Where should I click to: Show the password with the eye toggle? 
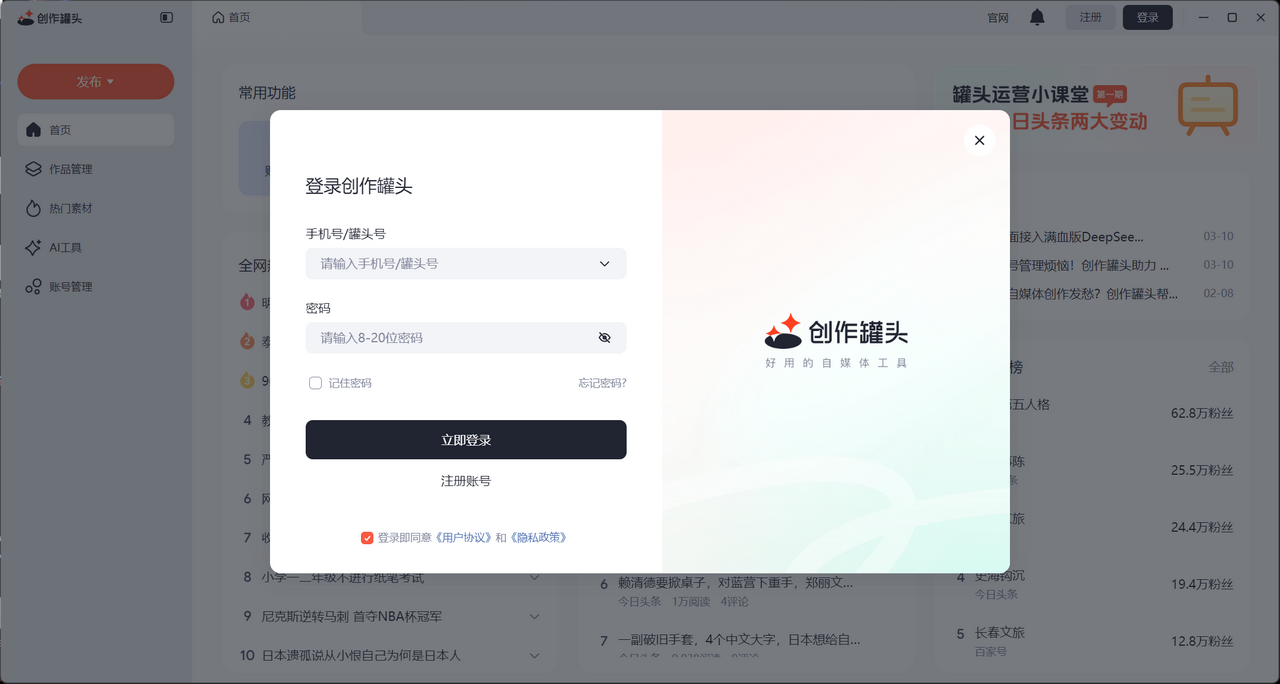click(604, 338)
